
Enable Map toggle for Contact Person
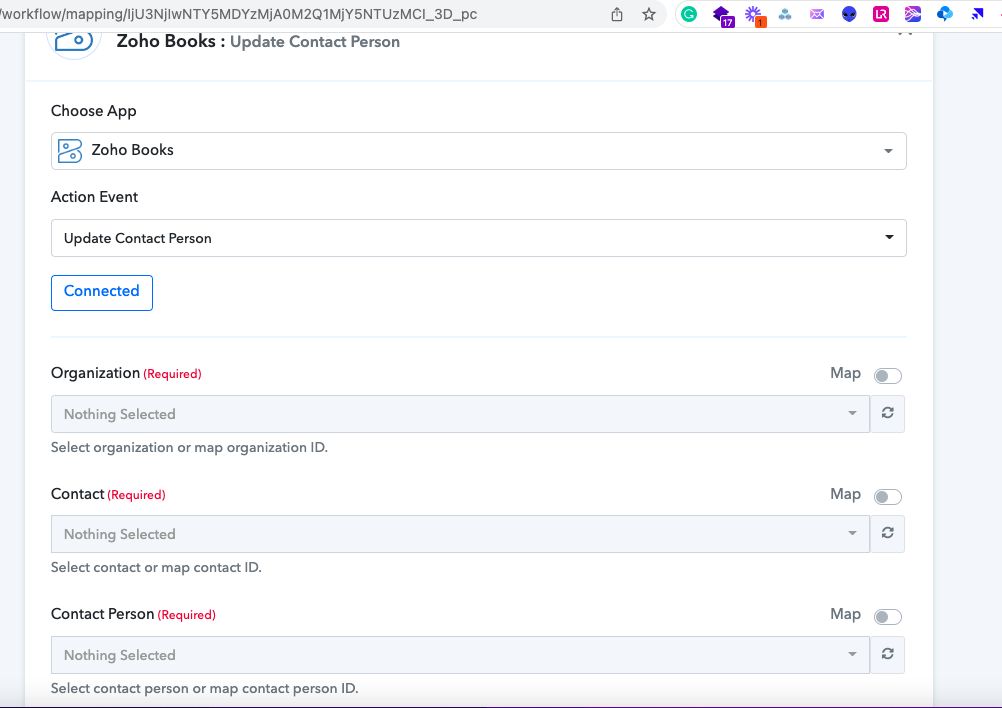(888, 617)
